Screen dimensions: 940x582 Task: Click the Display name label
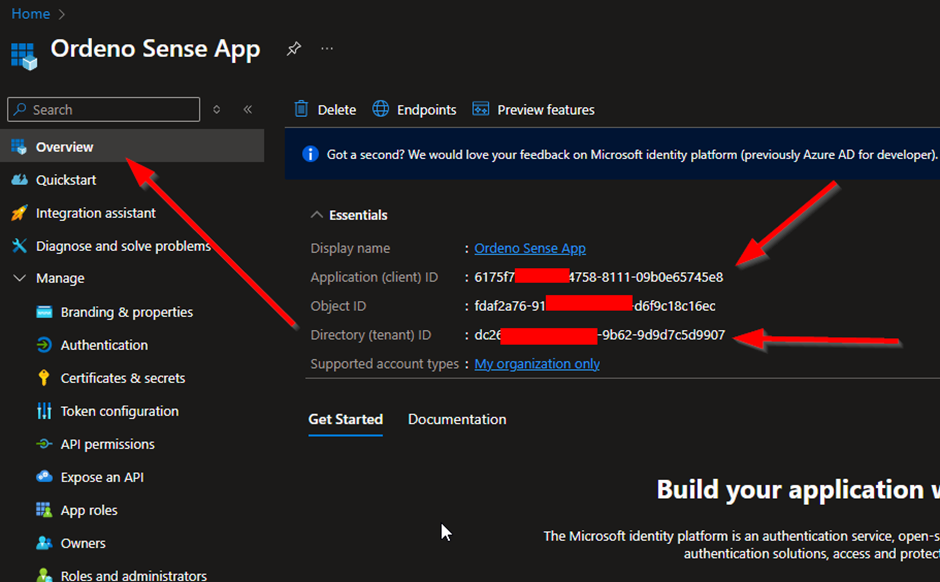click(x=350, y=248)
